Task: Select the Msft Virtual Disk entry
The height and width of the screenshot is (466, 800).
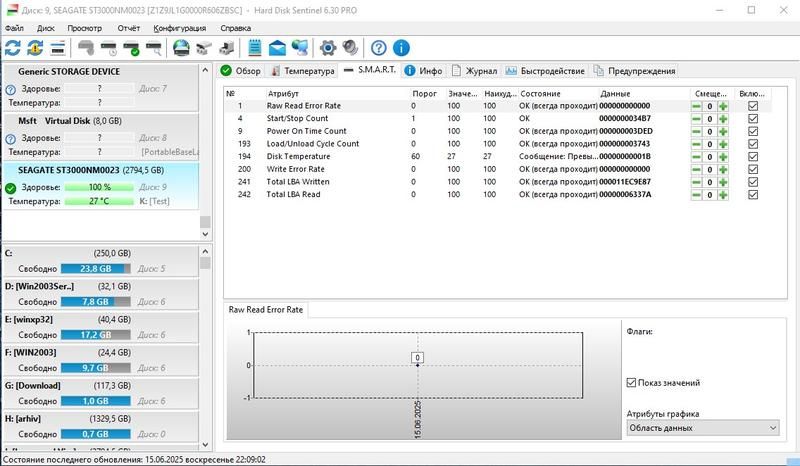Action: [x=101, y=136]
